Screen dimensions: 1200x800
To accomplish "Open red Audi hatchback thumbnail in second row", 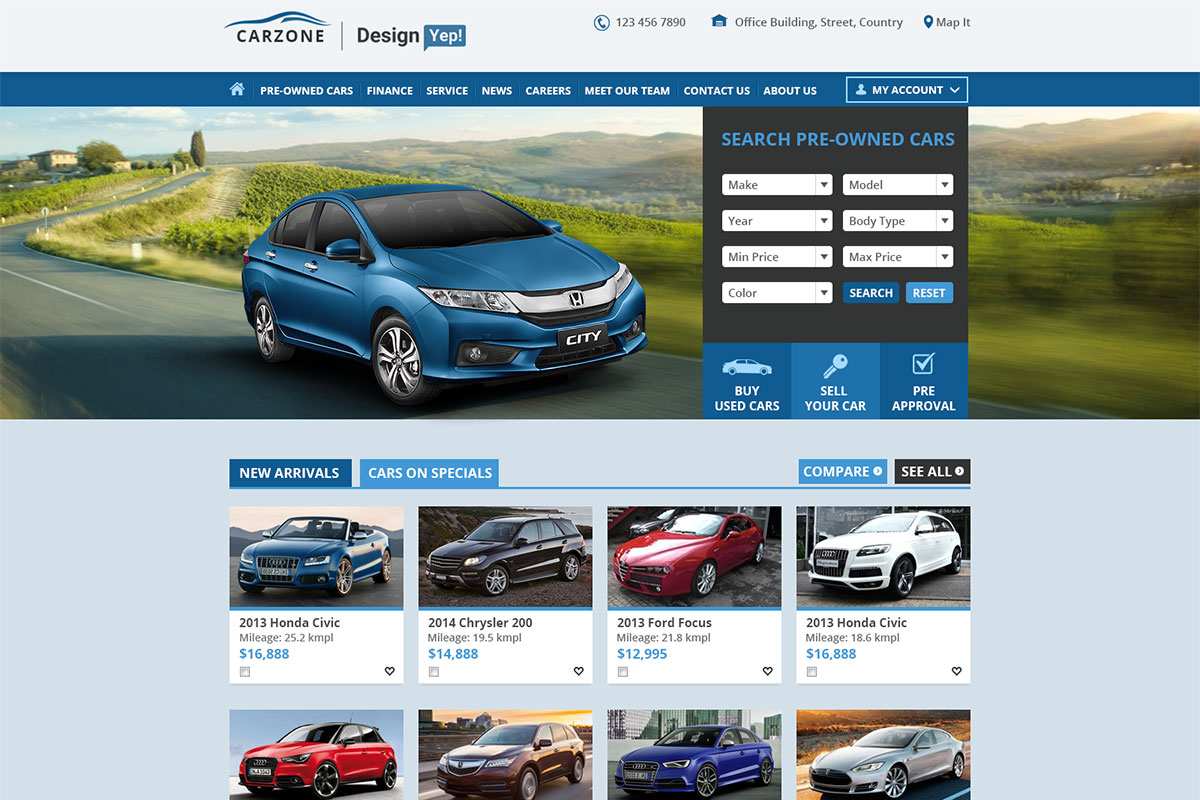I will click(x=316, y=755).
